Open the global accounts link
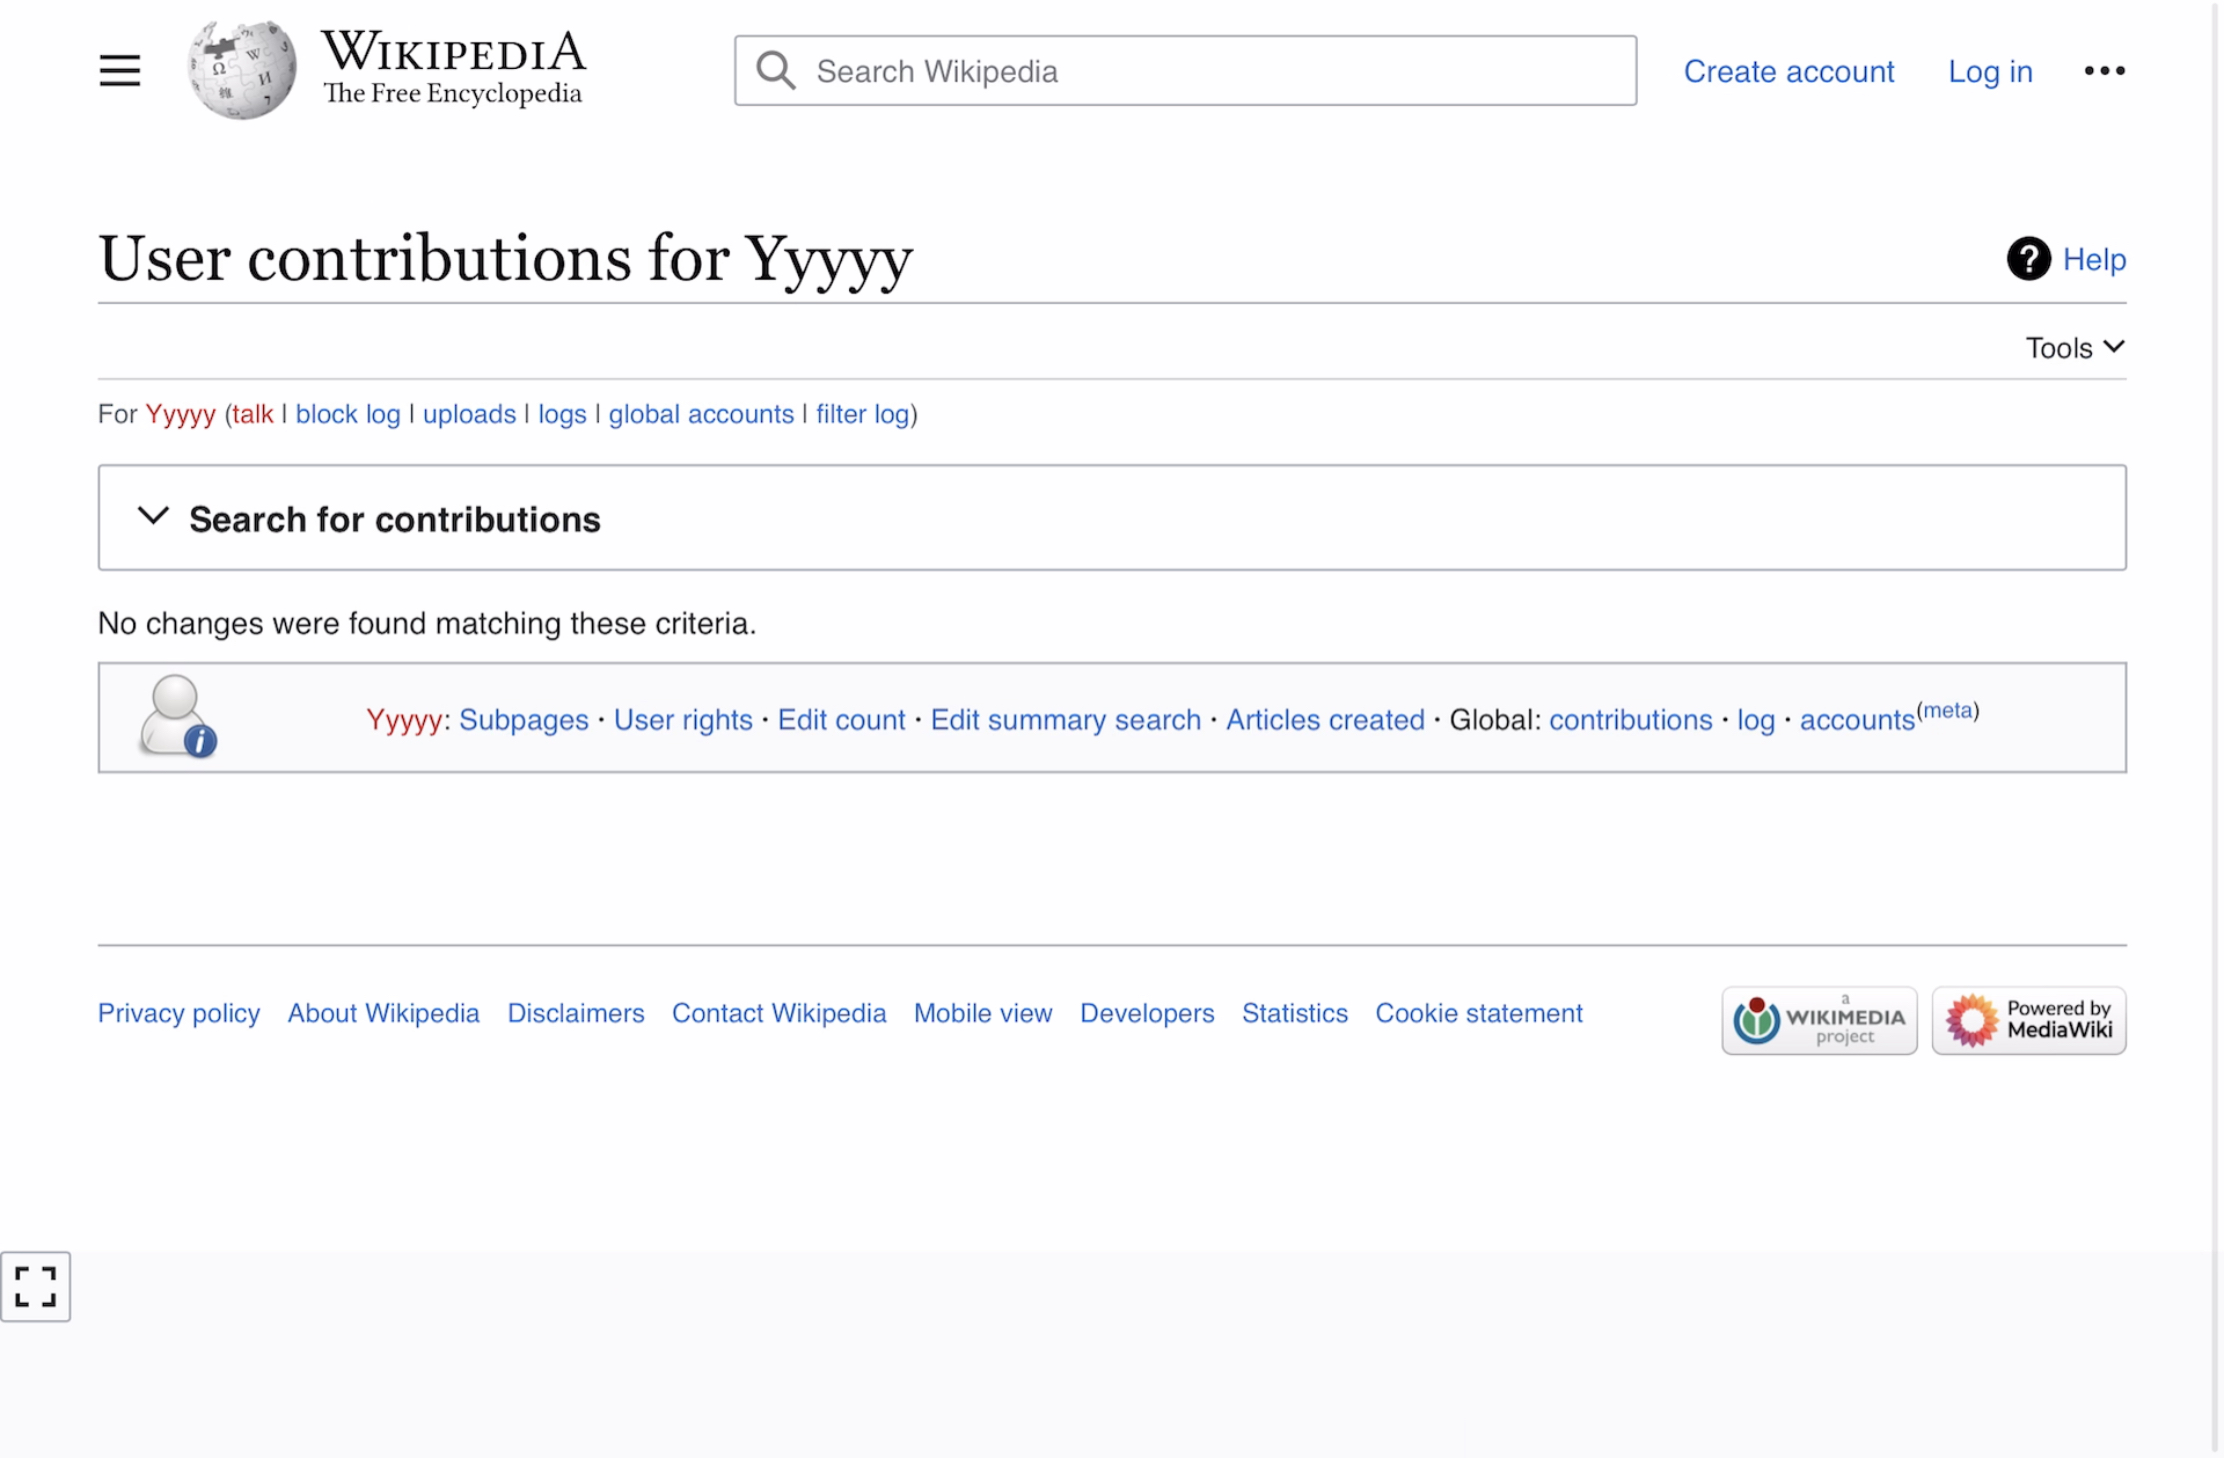This screenshot has width=2224, height=1458. [701, 414]
